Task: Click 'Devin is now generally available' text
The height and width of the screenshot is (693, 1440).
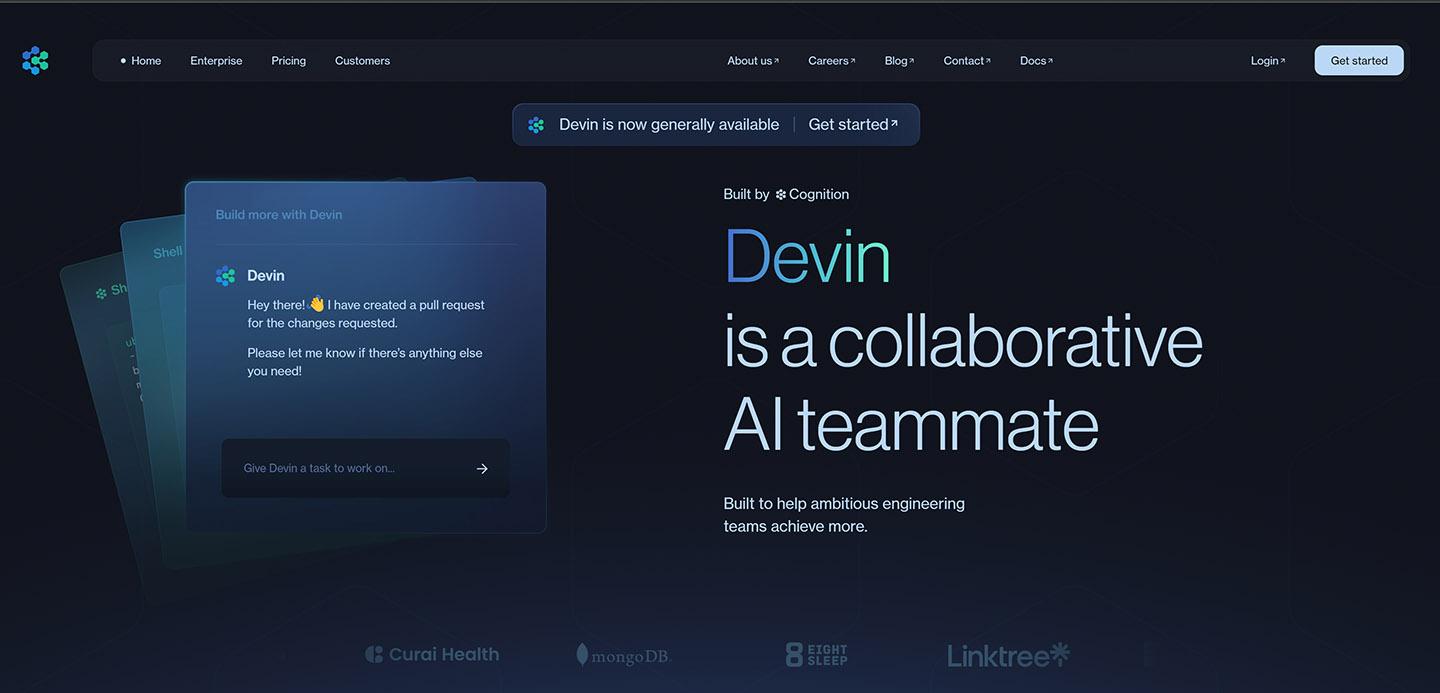Action: point(669,125)
